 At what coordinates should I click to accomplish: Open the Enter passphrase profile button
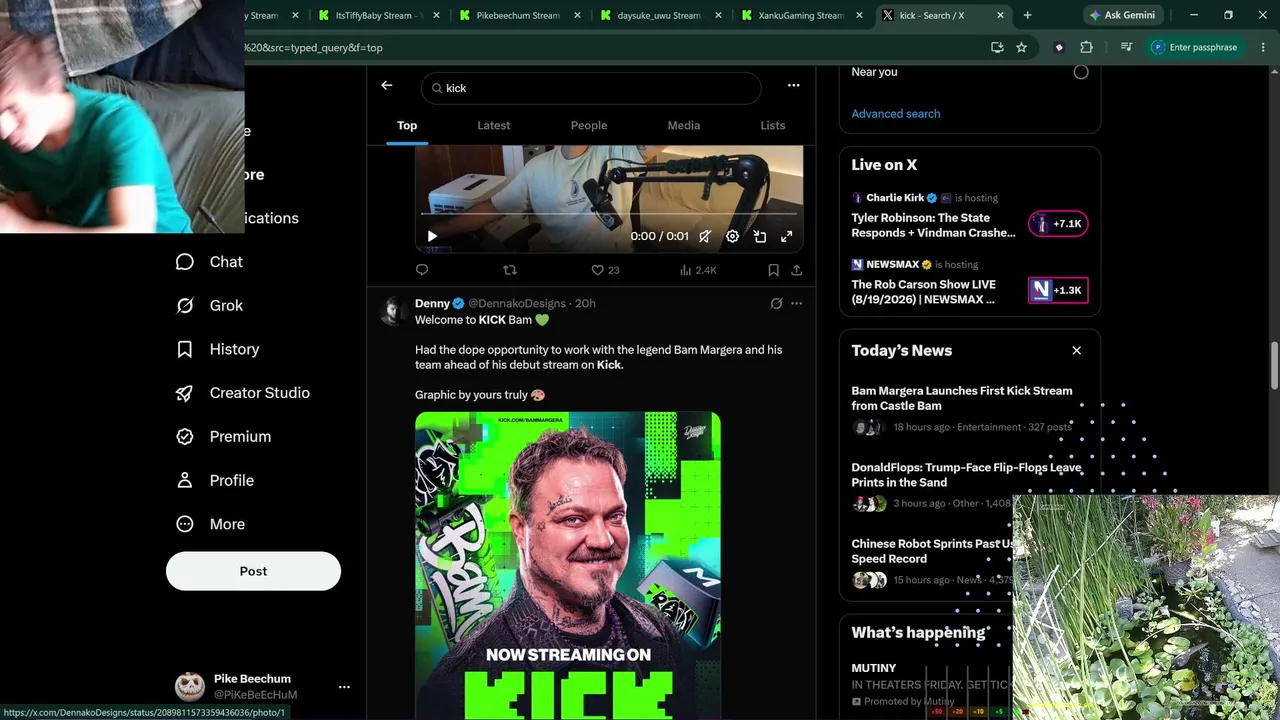tap(1195, 47)
